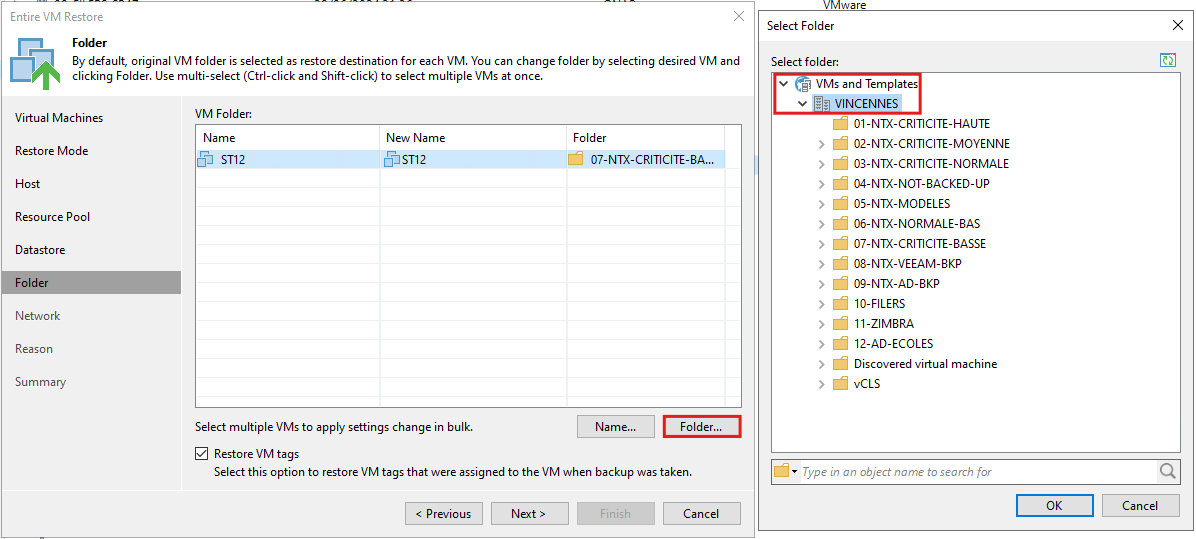The height and width of the screenshot is (539, 1196).
Task: Click the Next > button
Action: [x=529, y=514]
